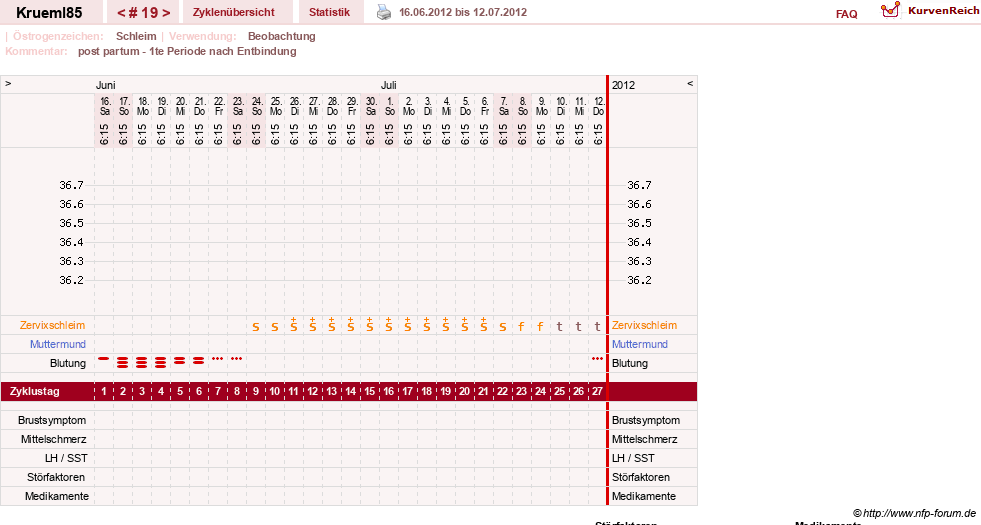
Task: Click the Verwendung value 'Beobachtung'
Action: [x=282, y=36]
